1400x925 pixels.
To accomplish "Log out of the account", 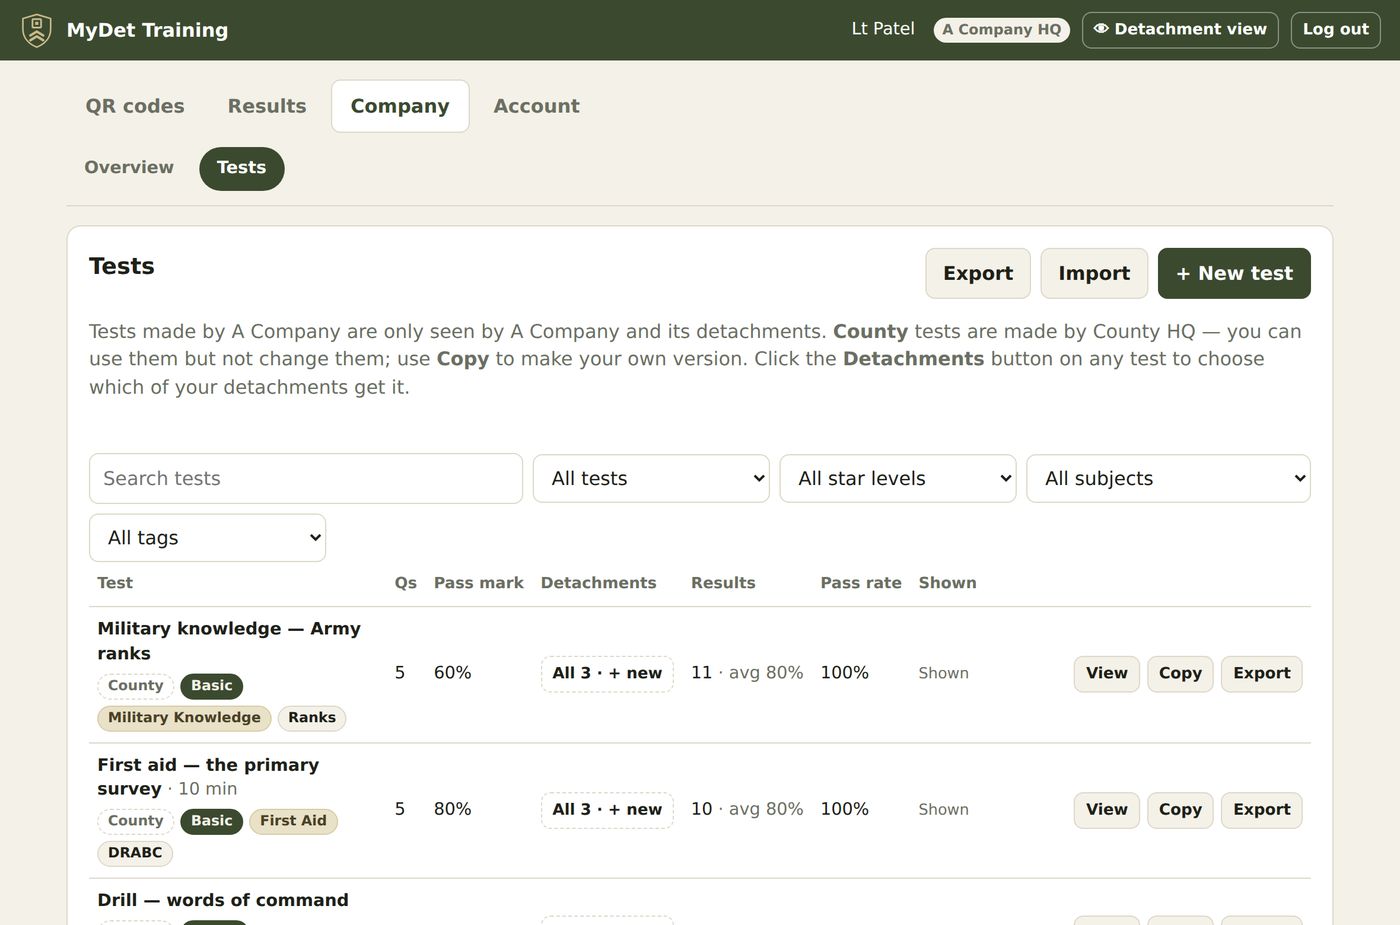I will [1335, 30].
